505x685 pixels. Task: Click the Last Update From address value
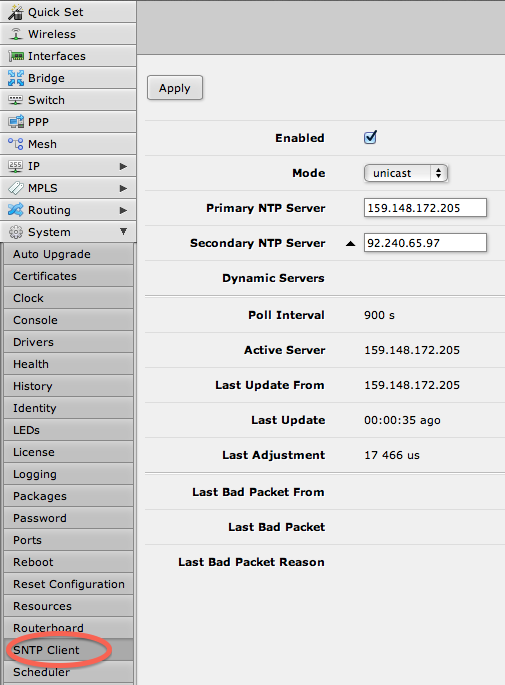[x=412, y=385]
